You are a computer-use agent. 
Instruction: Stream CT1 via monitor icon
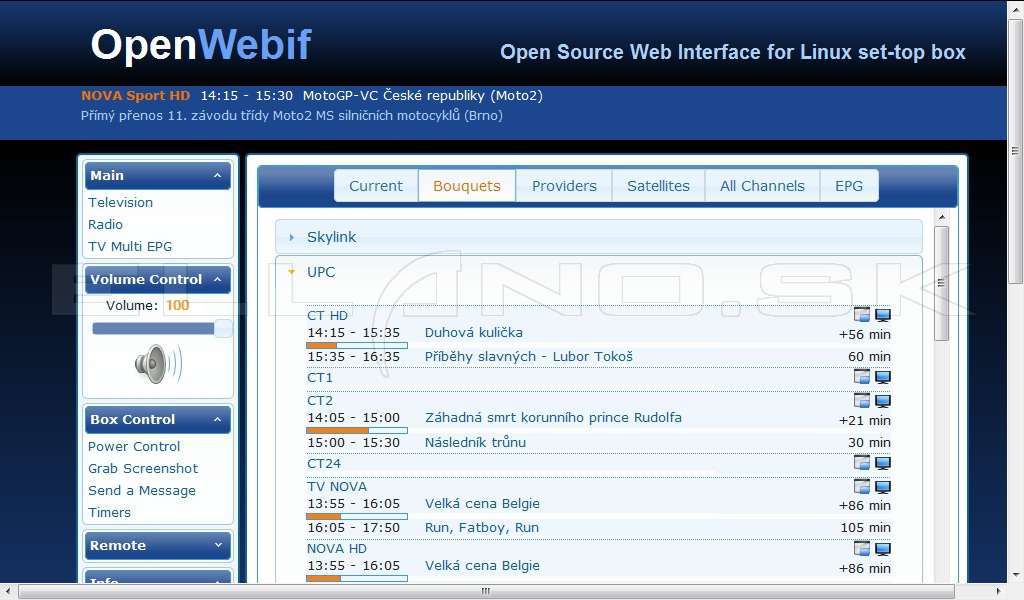(882, 377)
